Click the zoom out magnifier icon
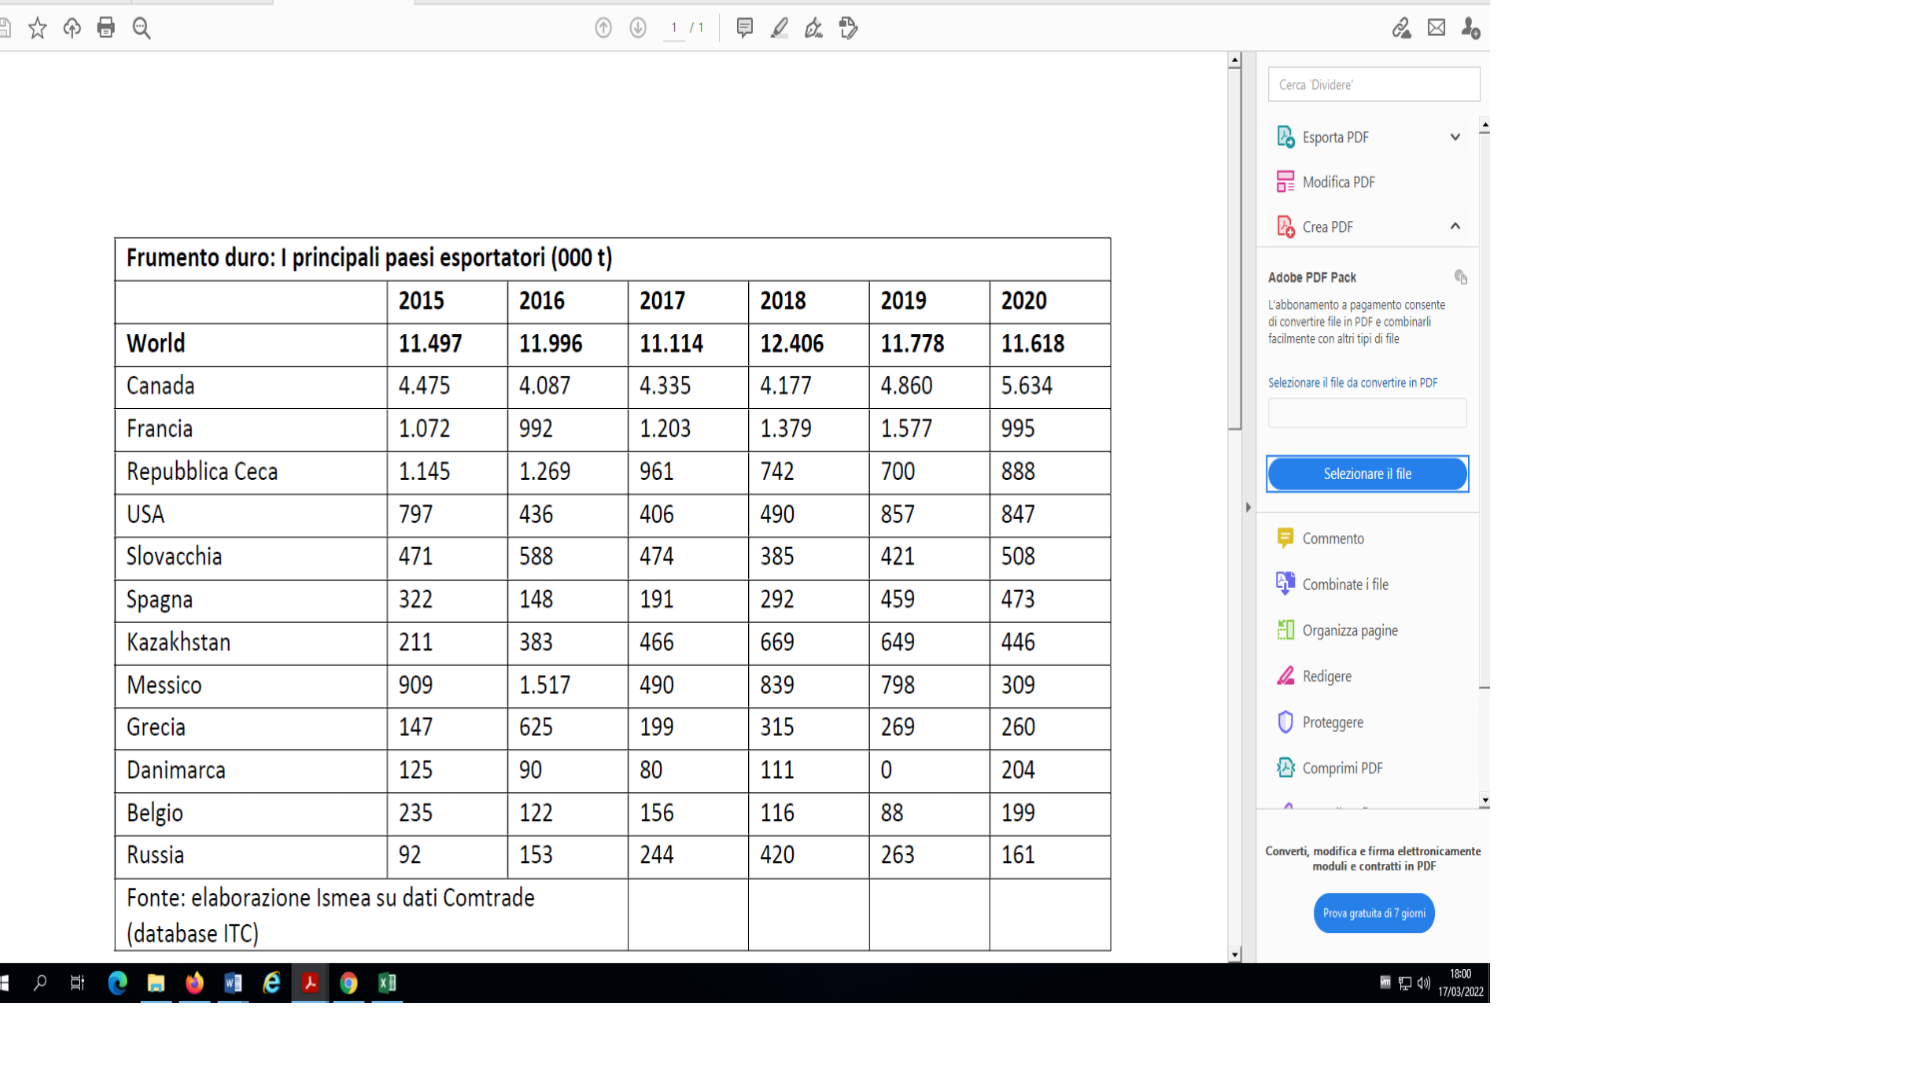The height and width of the screenshot is (1080, 1918). 142,28
